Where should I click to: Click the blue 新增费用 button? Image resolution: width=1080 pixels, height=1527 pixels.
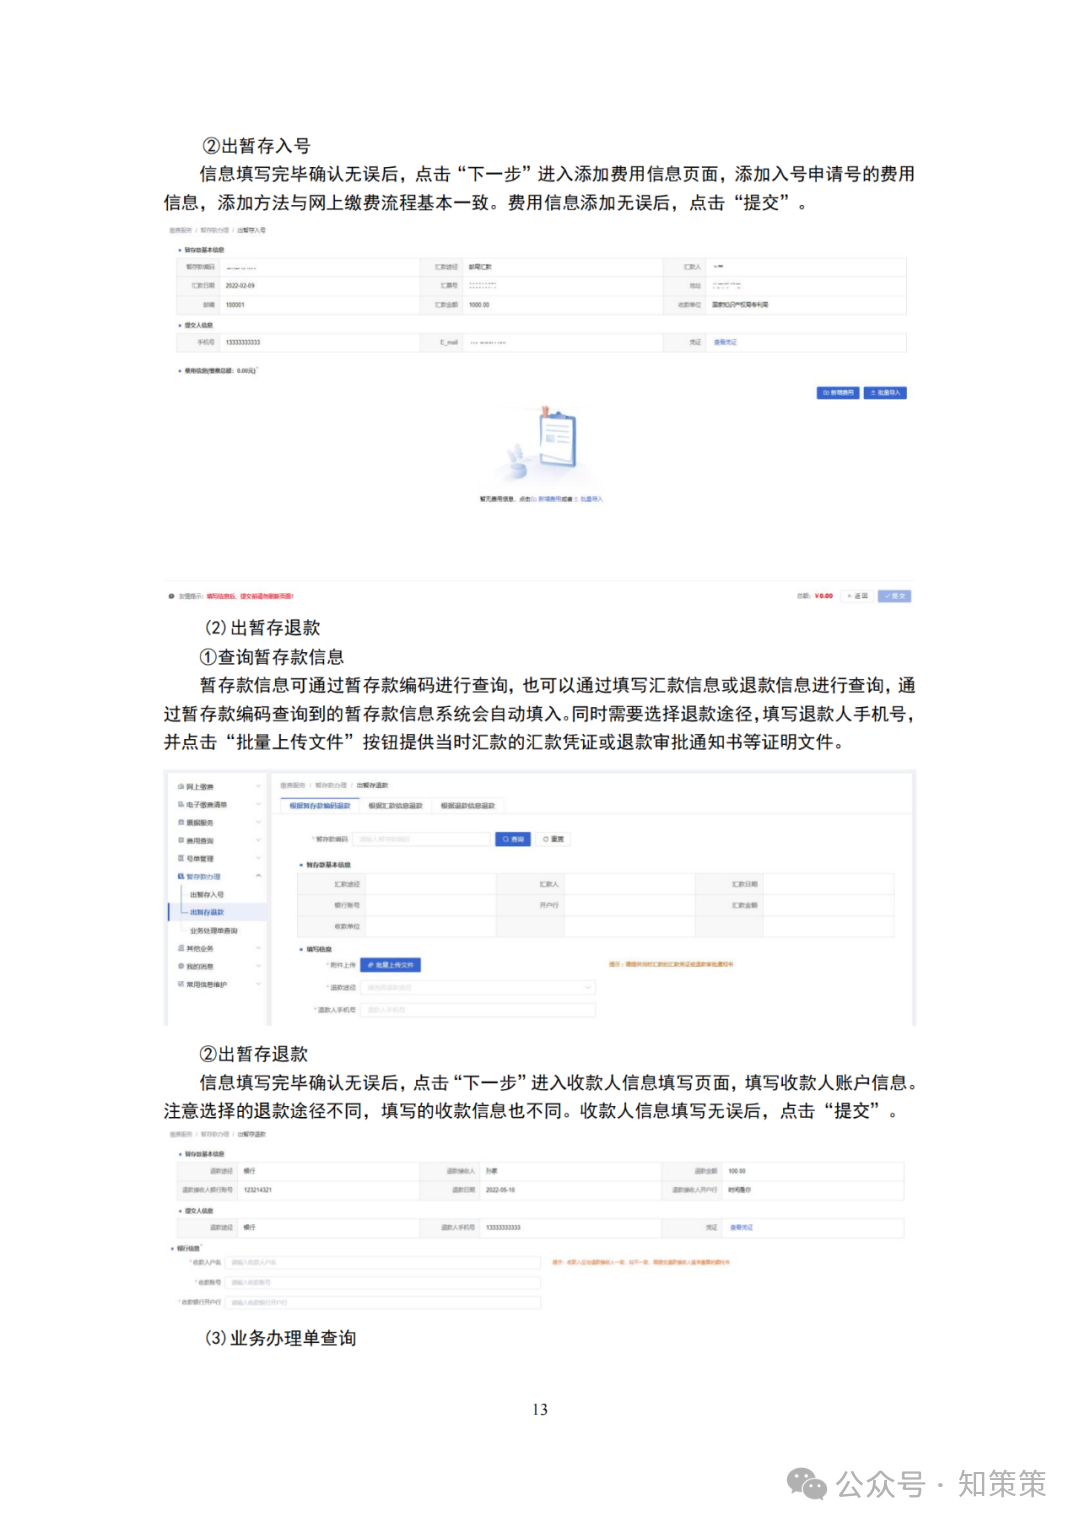coord(838,393)
